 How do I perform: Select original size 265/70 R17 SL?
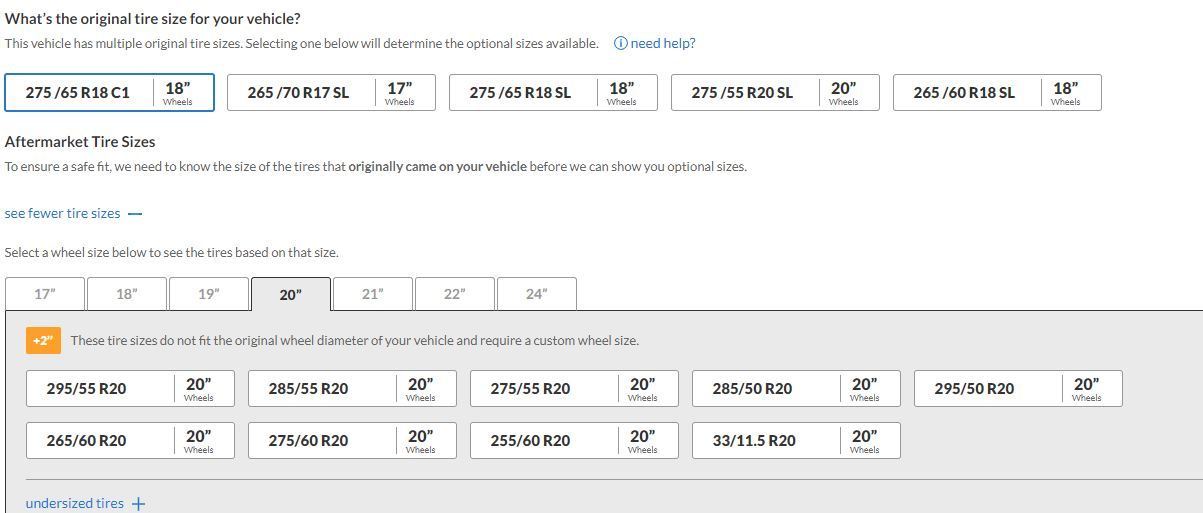click(331, 93)
